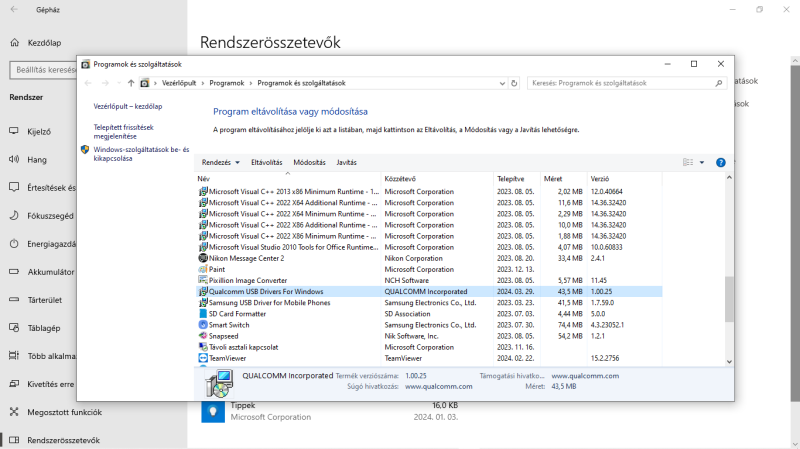The width and height of the screenshot is (800, 449).
Task: Select Fókuszsegéd in Gépház sidebar
Action: [50, 215]
